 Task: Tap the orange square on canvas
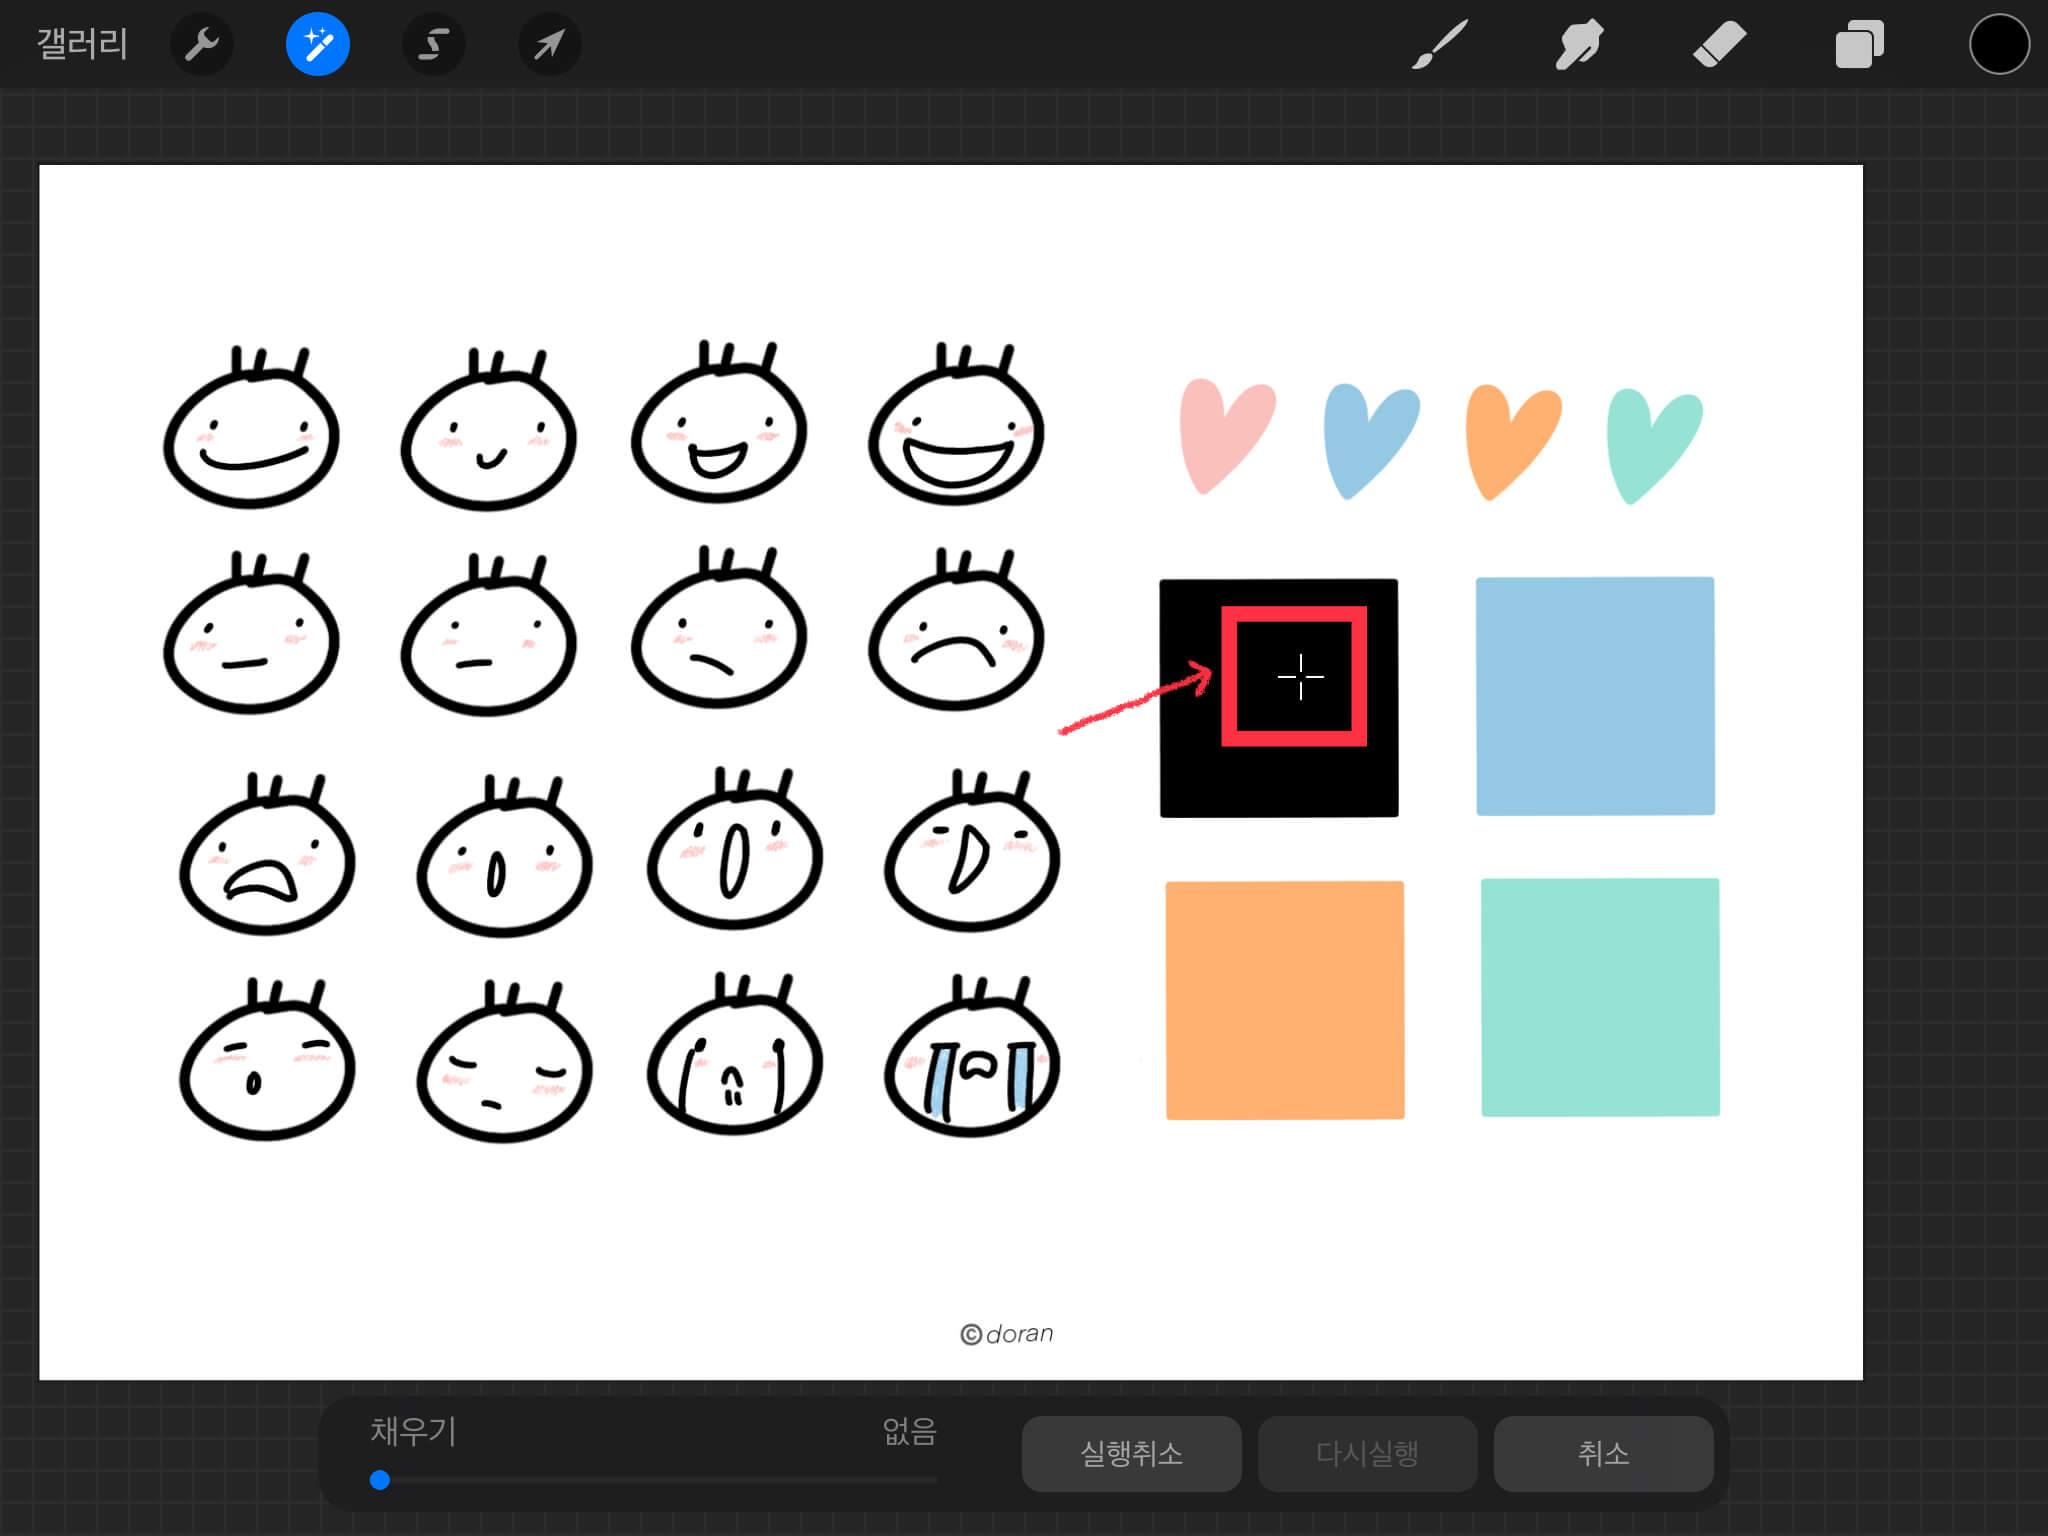click(1285, 1000)
